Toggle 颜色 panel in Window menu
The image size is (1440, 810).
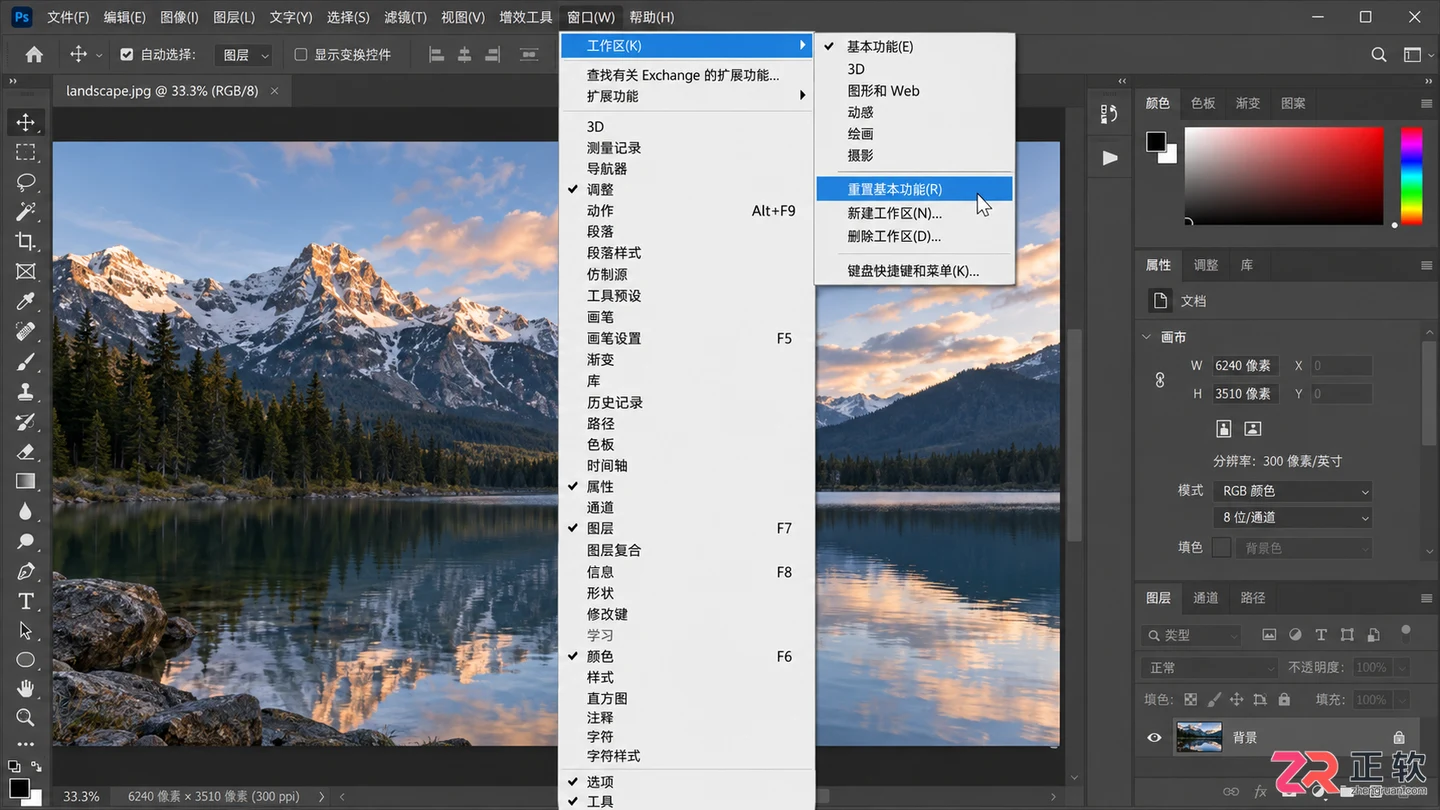686,657
